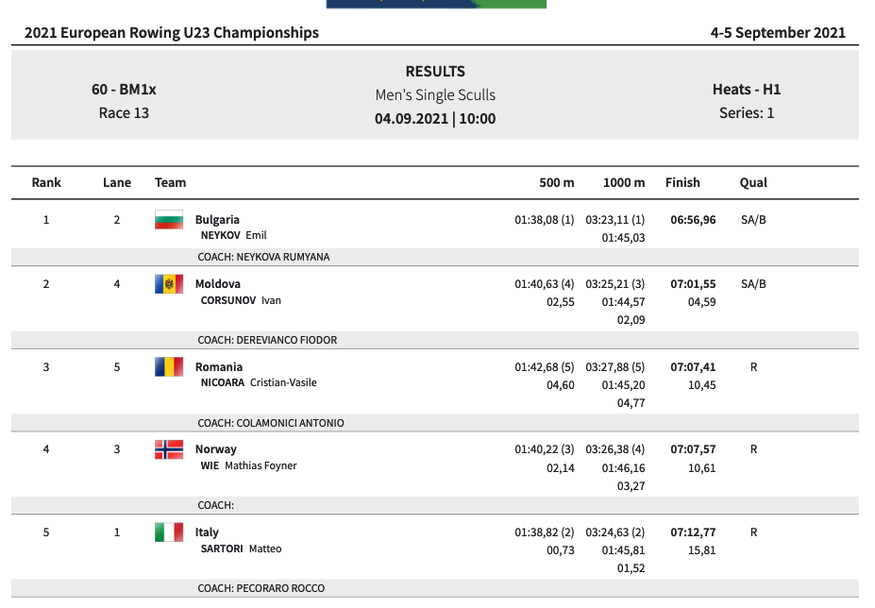The image size is (875, 608).
Task: Click the 500 m column header
Action: pos(557,182)
